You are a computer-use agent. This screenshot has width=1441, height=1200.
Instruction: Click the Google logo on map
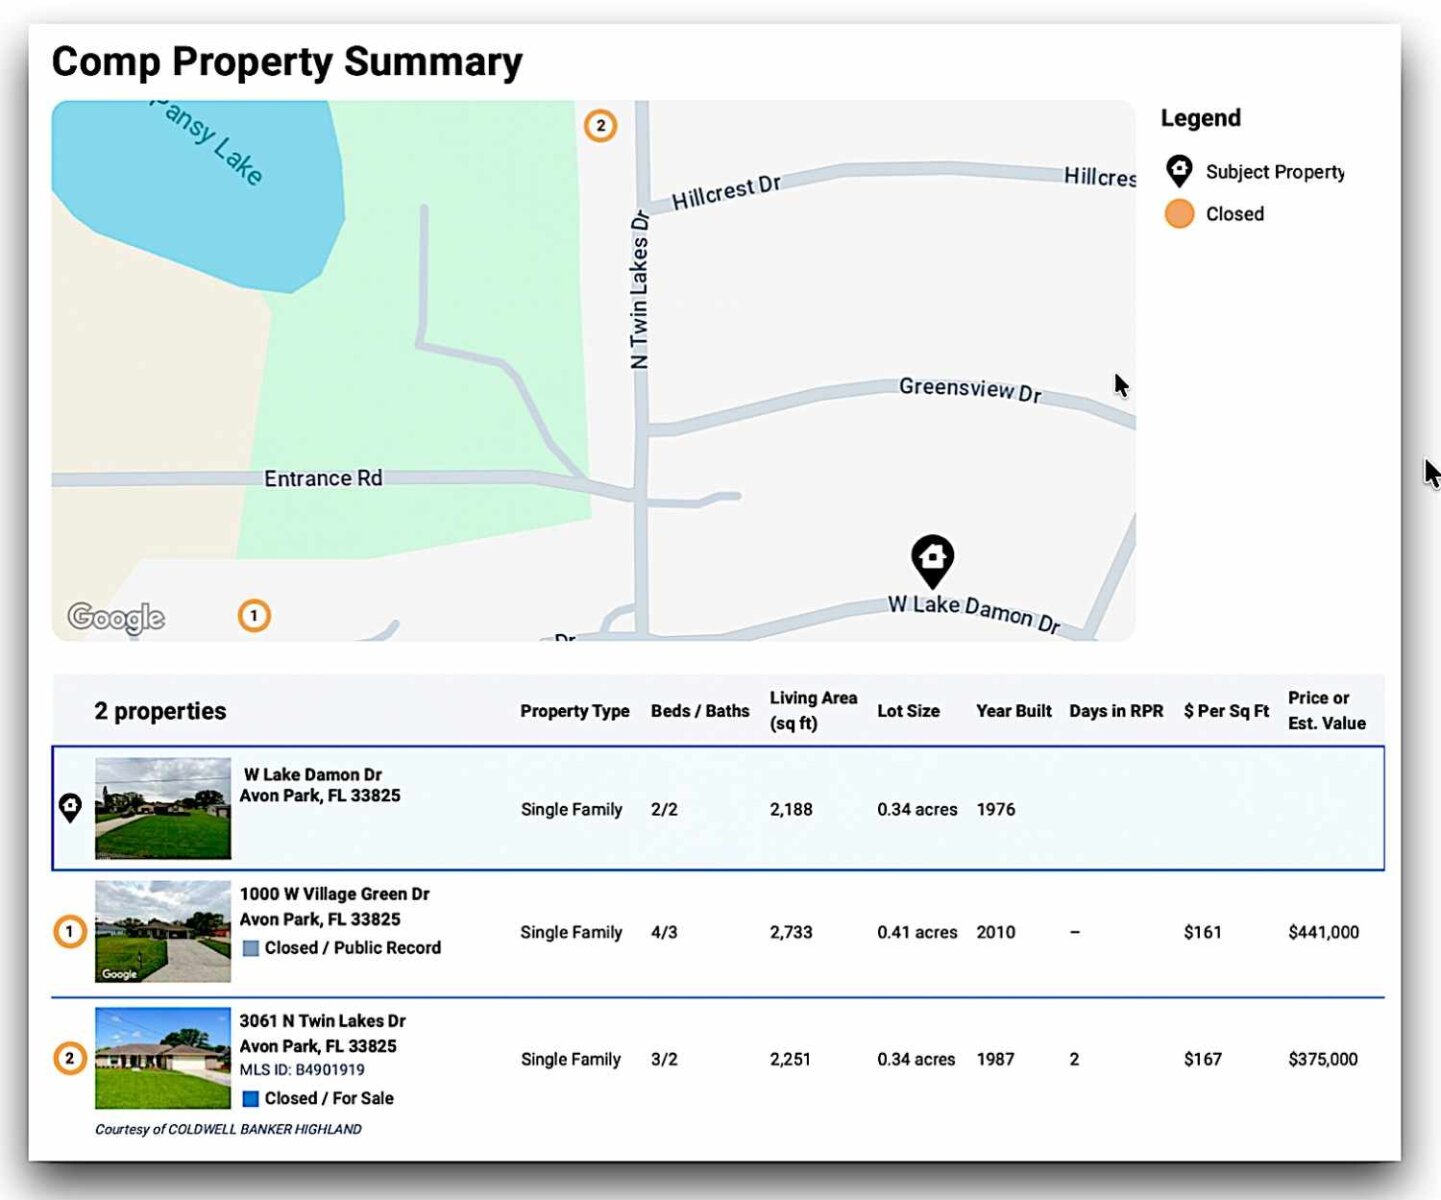point(116,618)
